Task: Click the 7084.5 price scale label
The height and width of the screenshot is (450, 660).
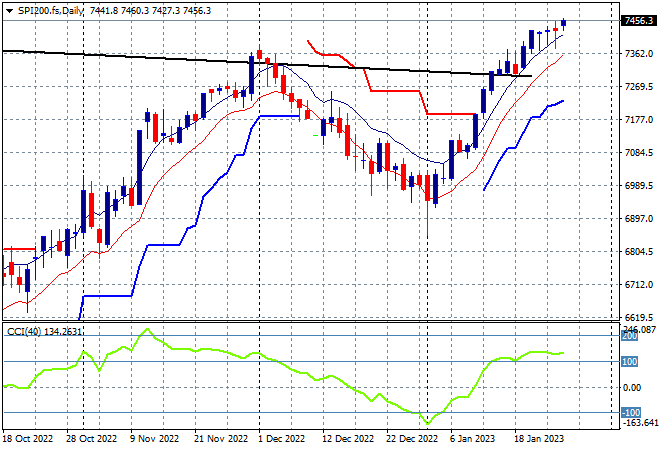Action: [639, 152]
